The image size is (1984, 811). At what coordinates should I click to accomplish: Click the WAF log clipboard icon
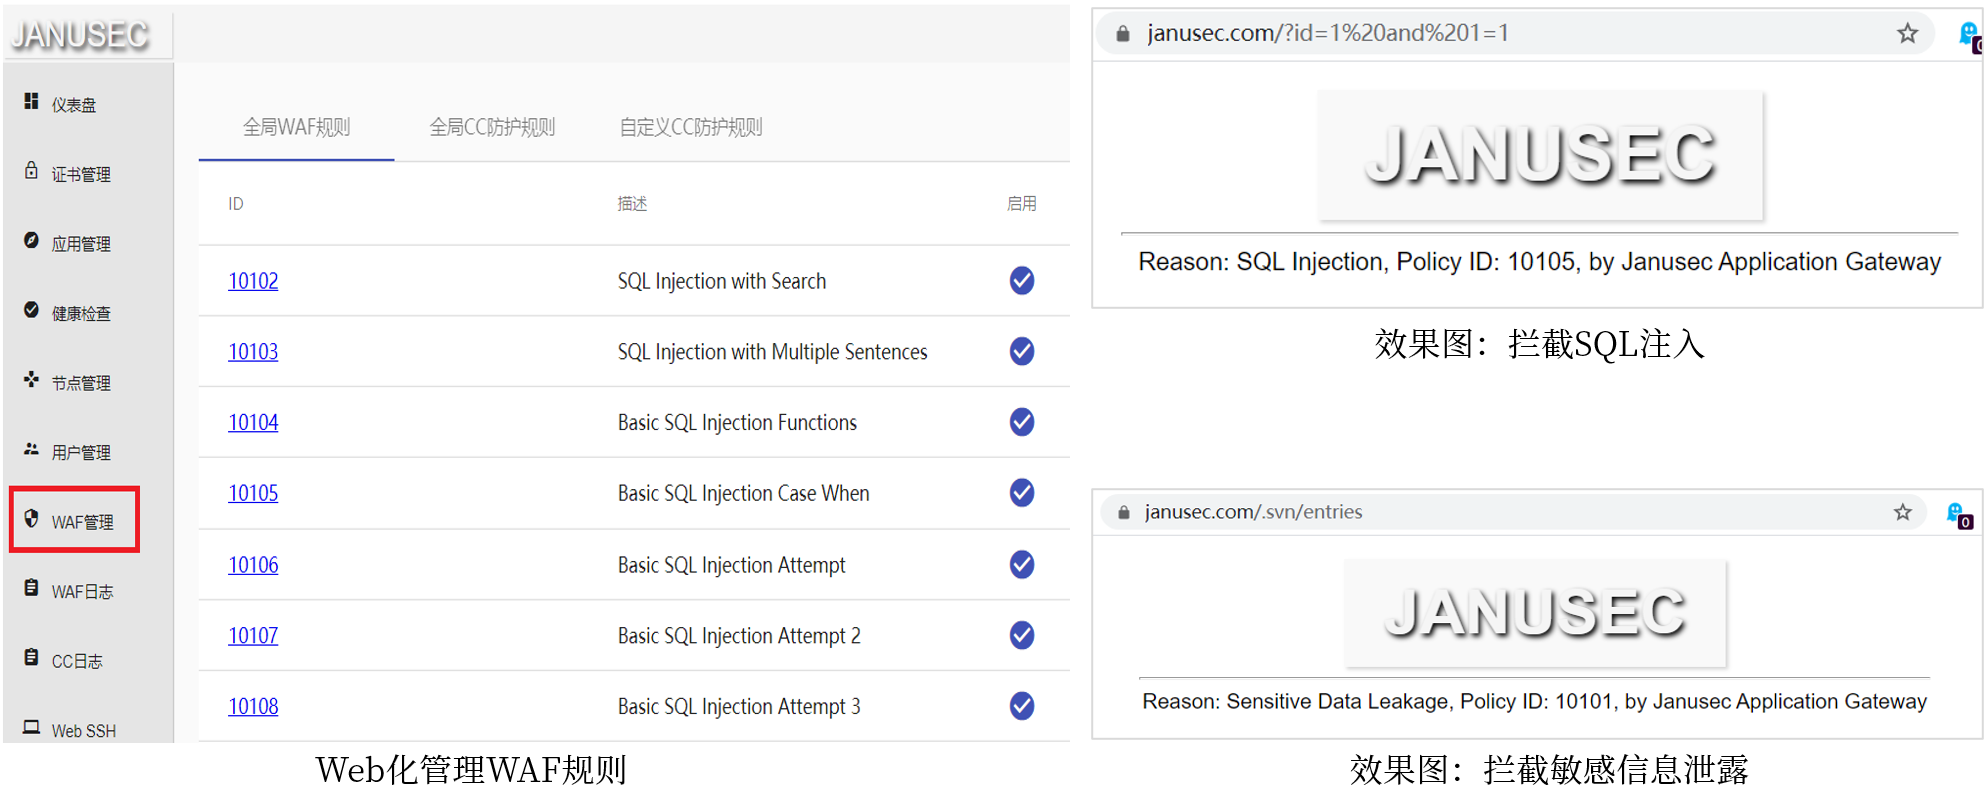[32, 589]
